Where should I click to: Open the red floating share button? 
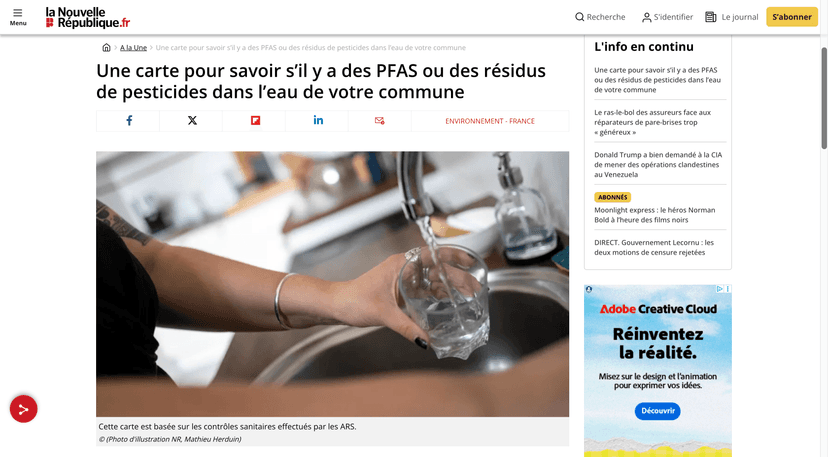click(x=23, y=409)
